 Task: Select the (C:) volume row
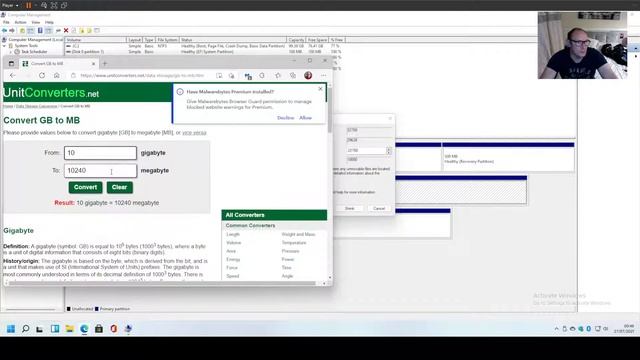pos(204,46)
